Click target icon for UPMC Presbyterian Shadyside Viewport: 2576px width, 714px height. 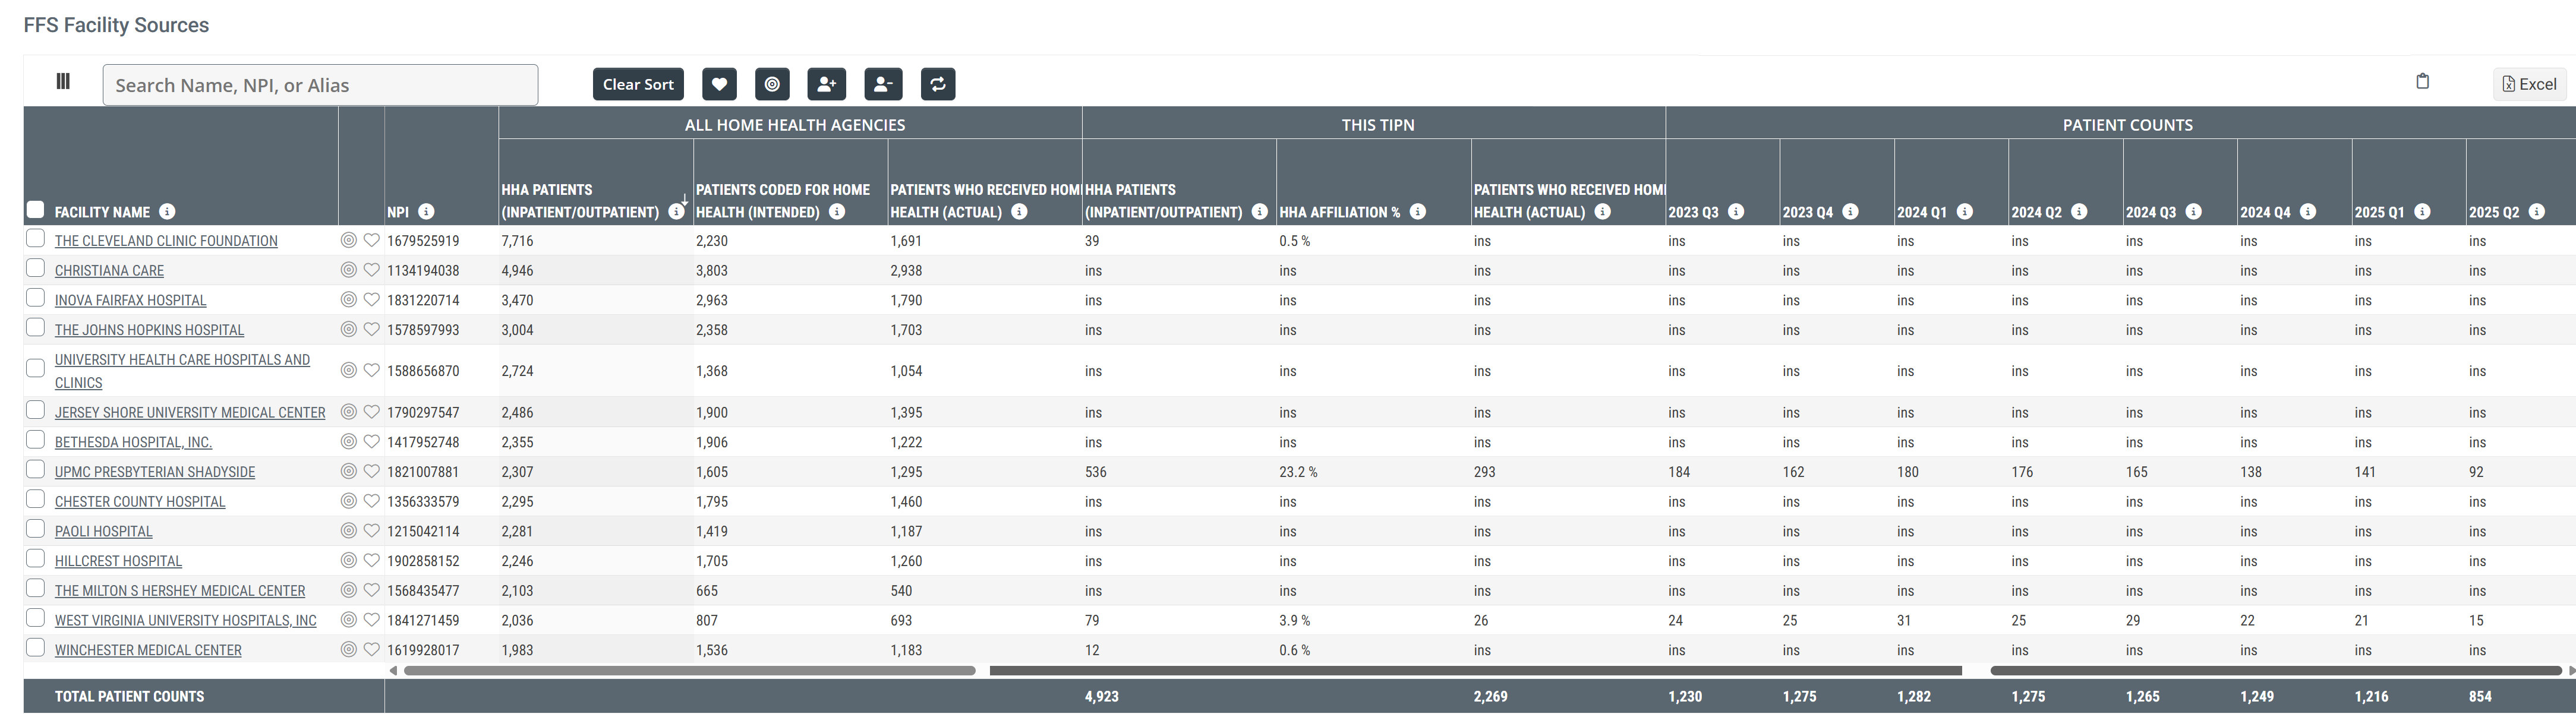pyautogui.click(x=348, y=471)
